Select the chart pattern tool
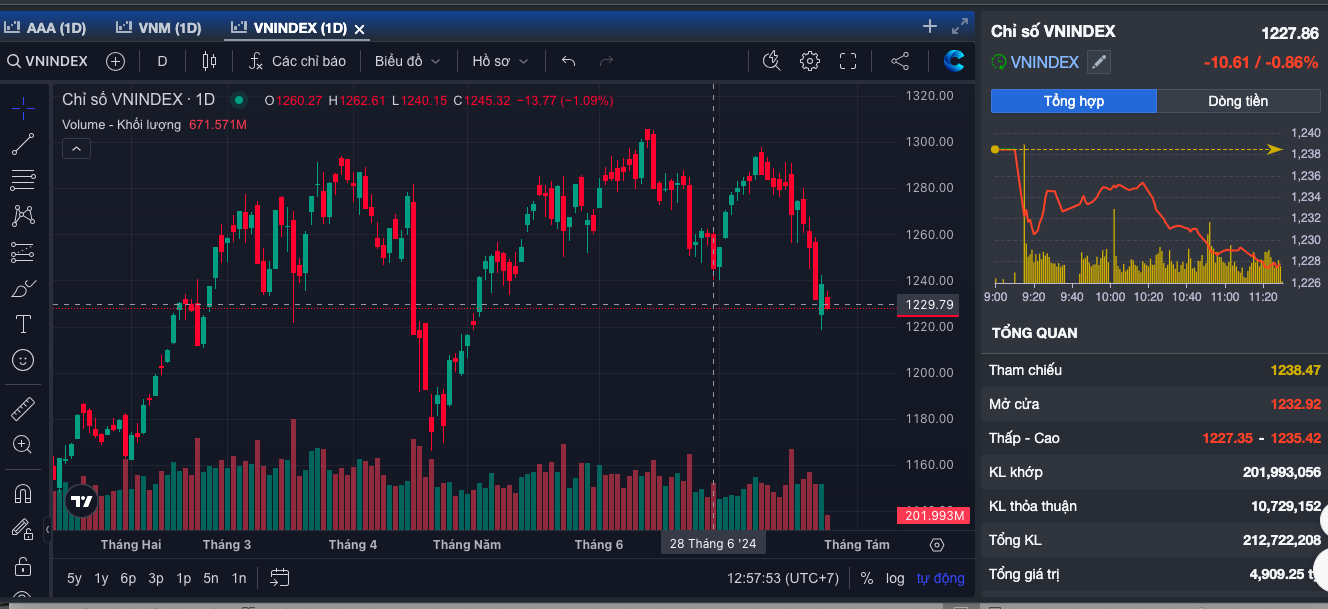The image size is (1328, 609). [x=22, y=215]
